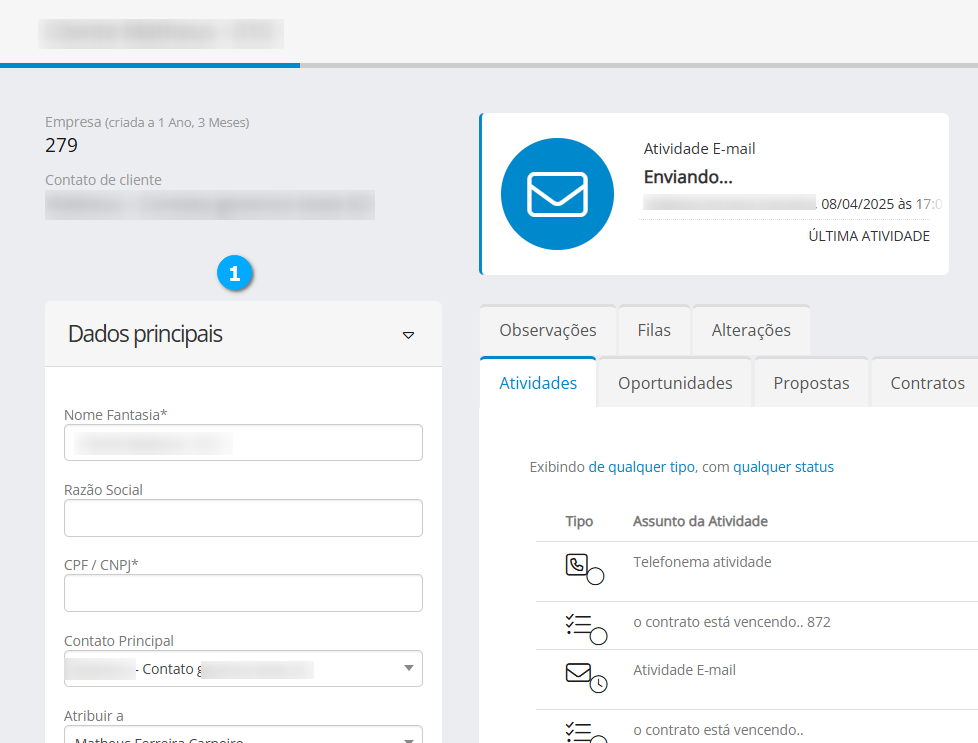Click the large blue email envelope icon
Screen dimensions: 978x743
click(557, 194)
